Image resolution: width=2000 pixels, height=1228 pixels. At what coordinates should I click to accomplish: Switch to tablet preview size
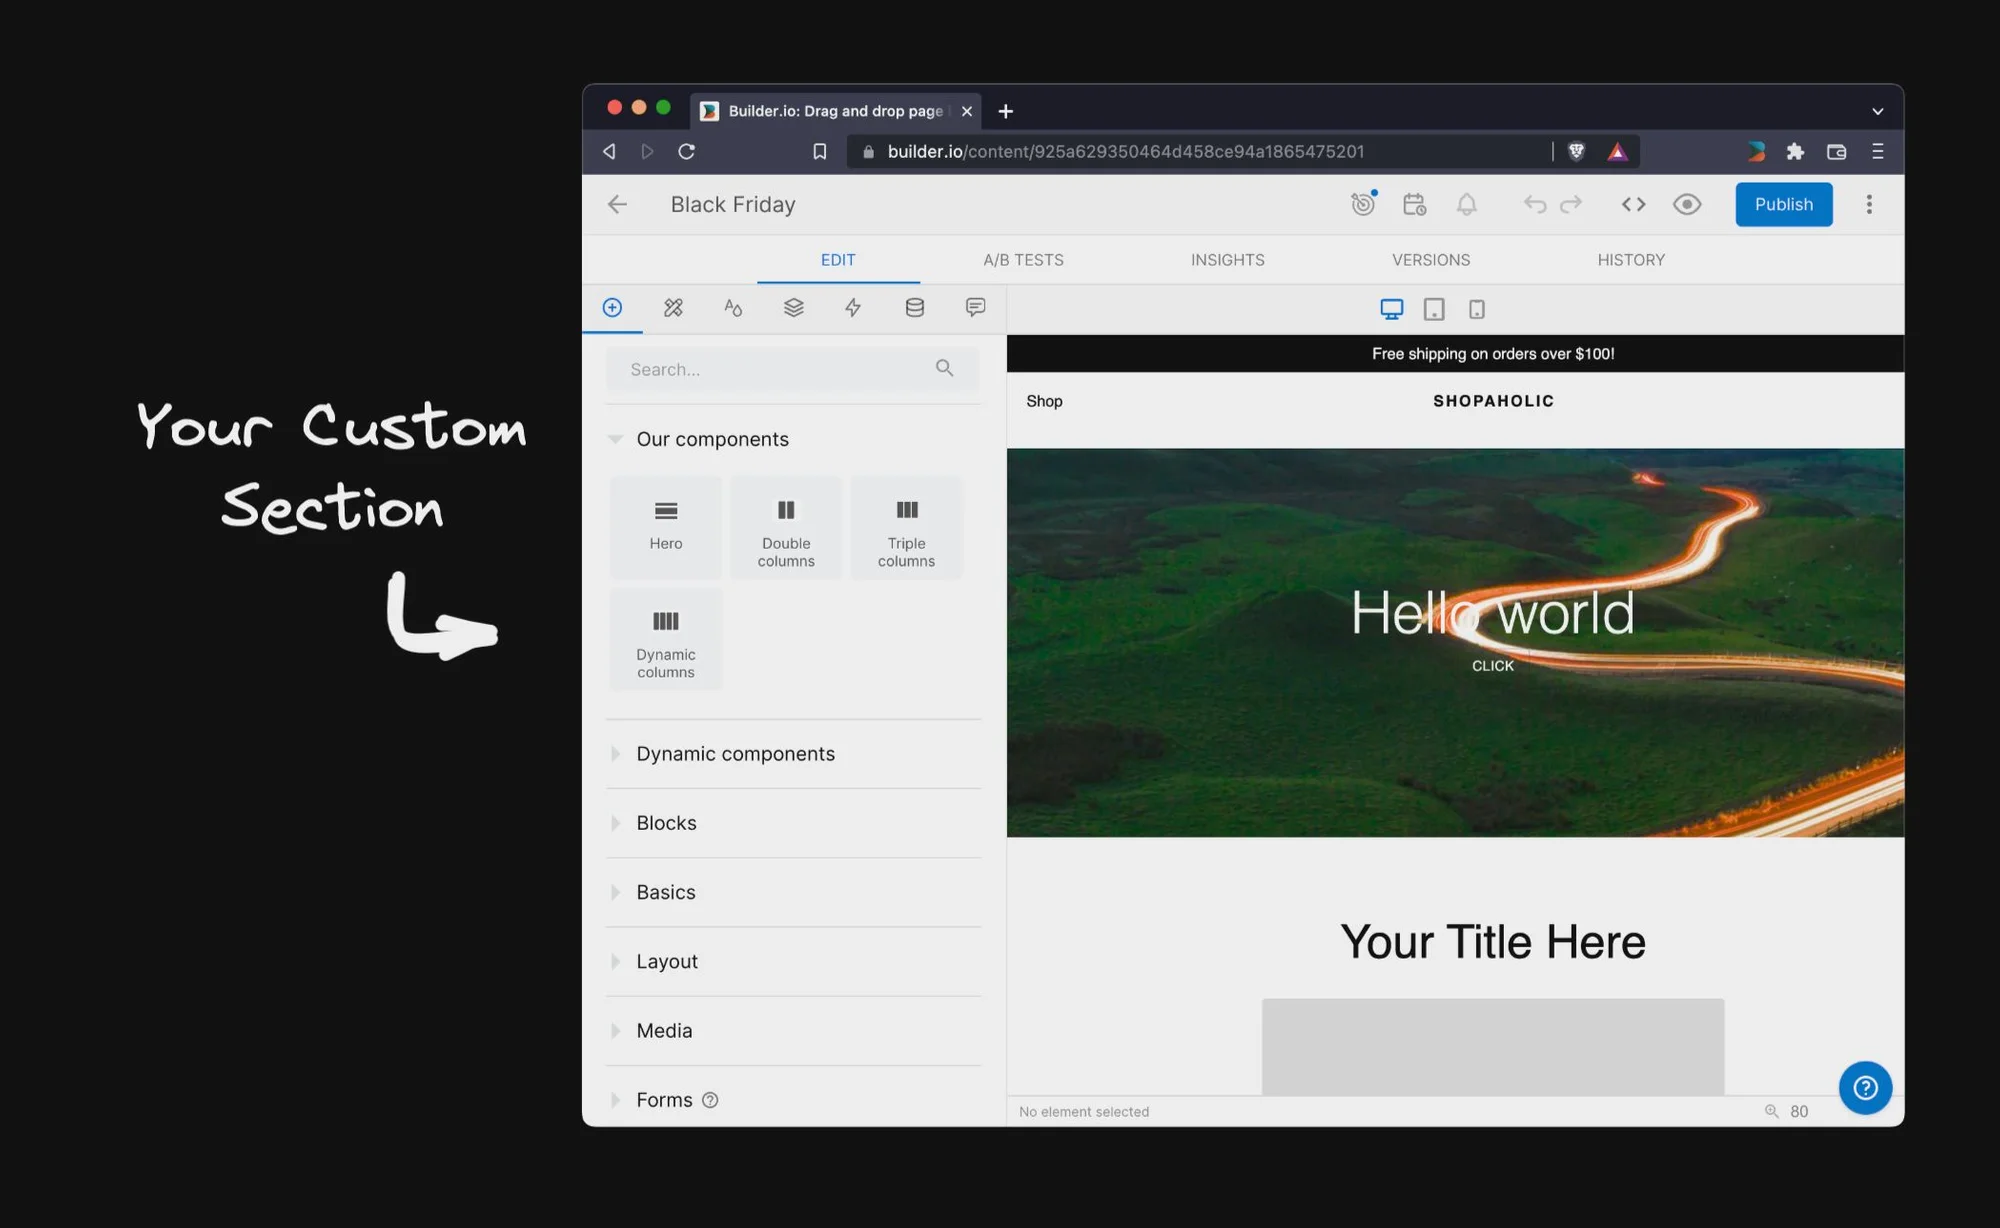coord(1434,310)
